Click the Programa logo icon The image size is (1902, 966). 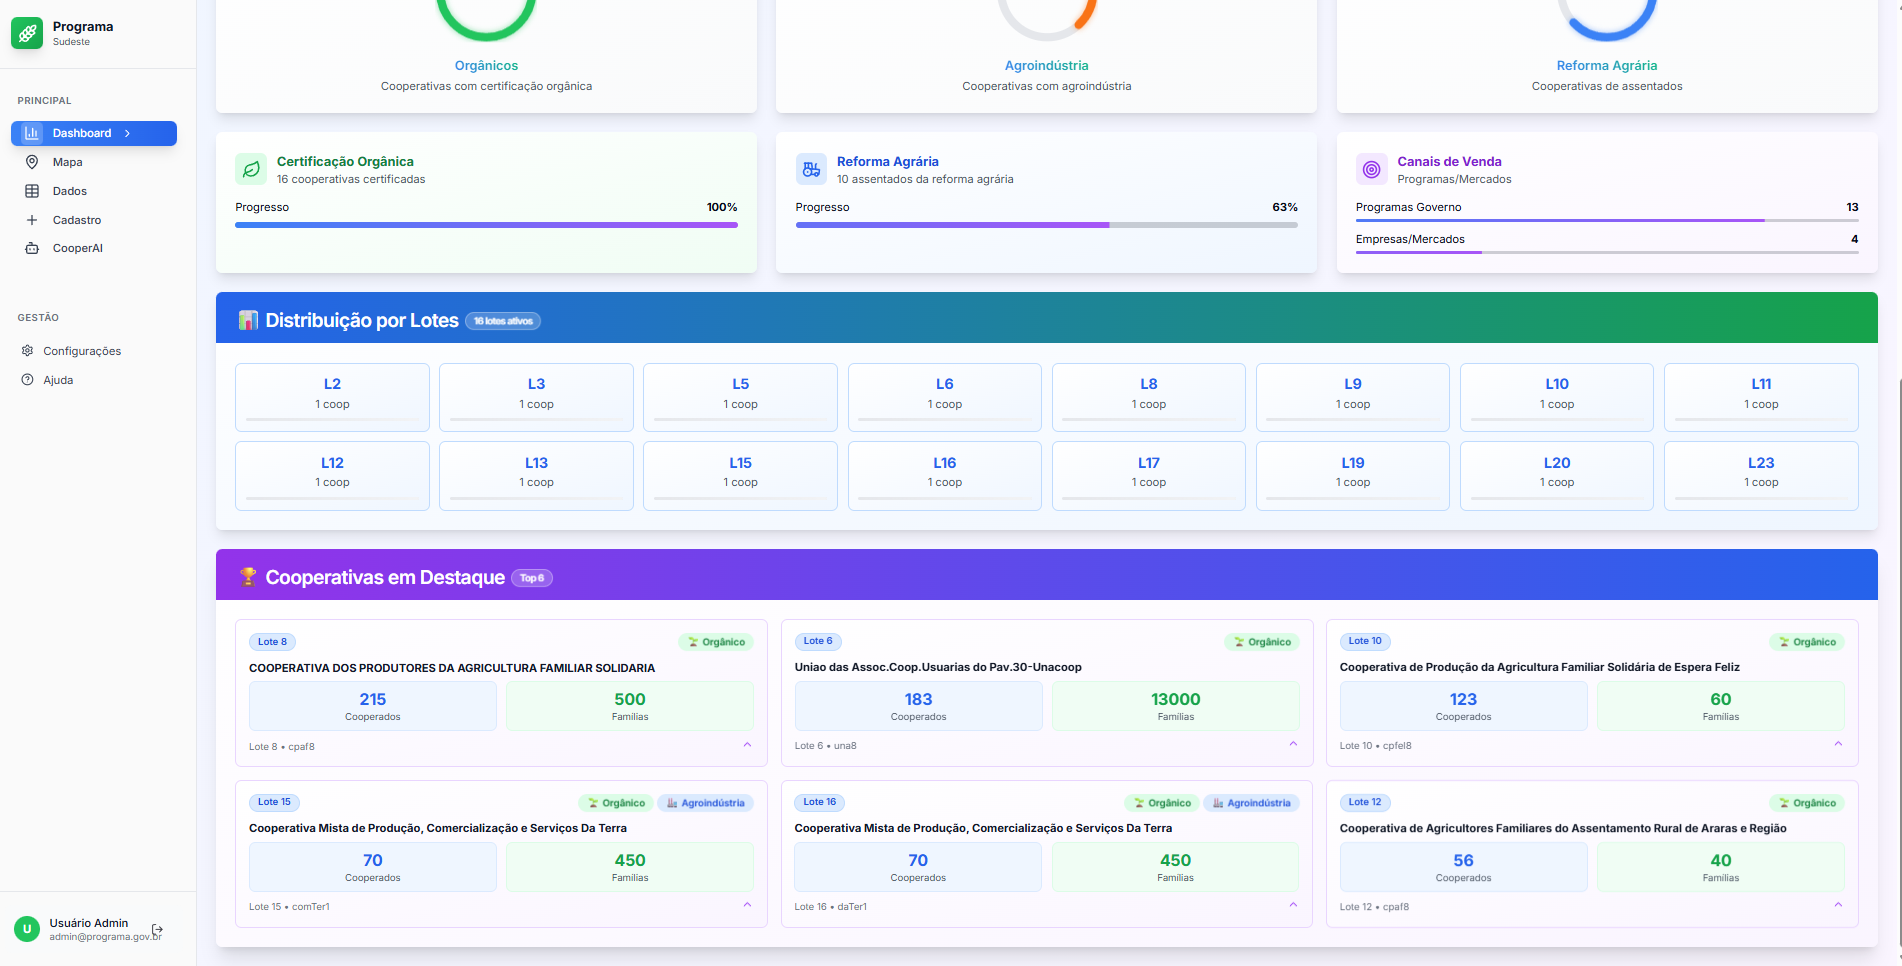[x=27, y=33]
